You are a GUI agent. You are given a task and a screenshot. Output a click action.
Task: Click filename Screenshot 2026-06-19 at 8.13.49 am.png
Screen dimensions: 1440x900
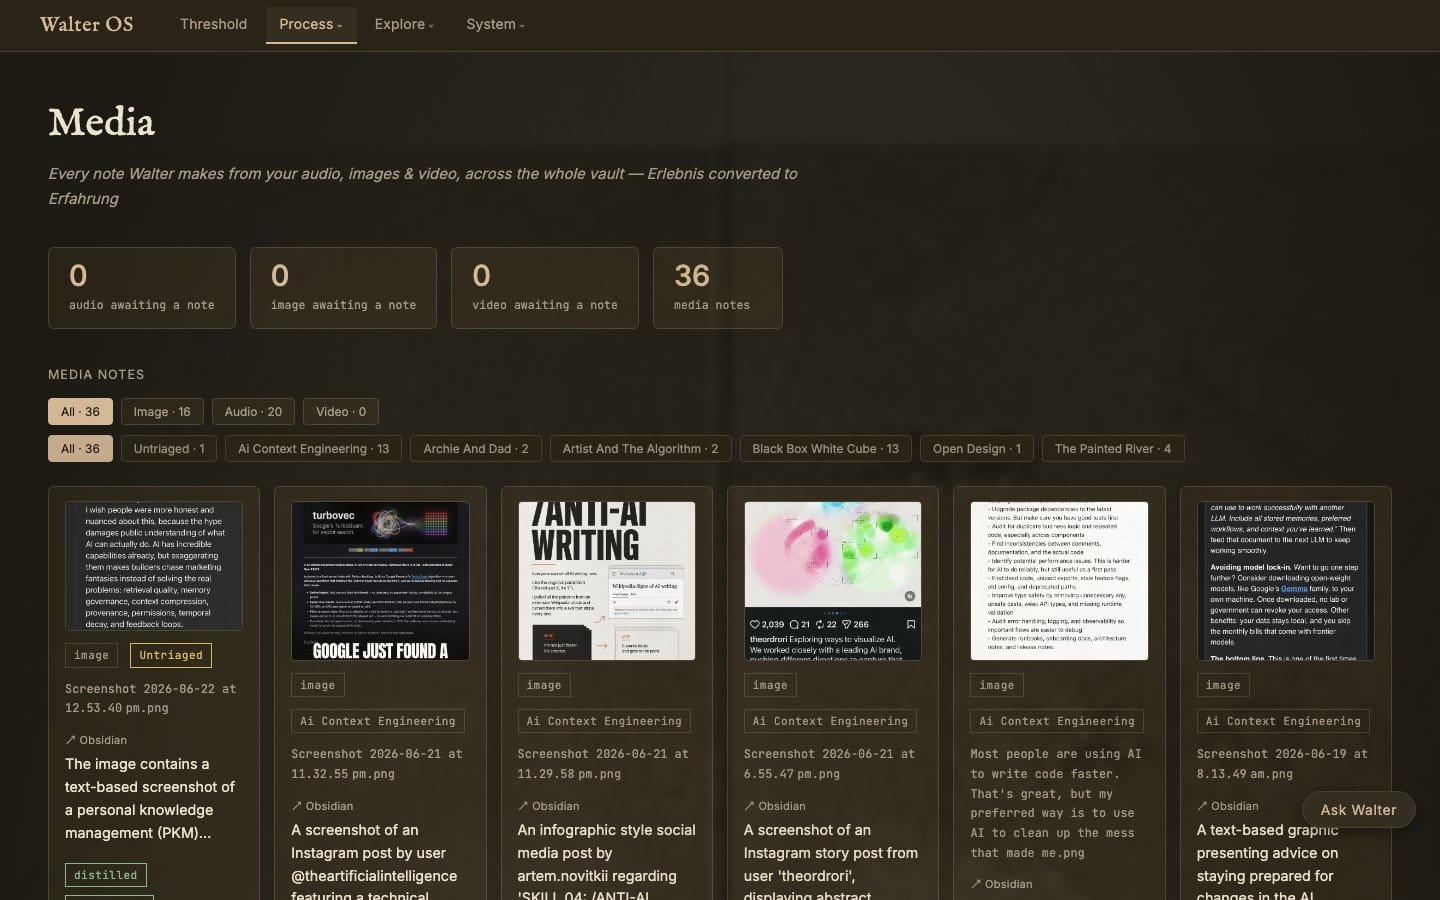click(1282, 764)
